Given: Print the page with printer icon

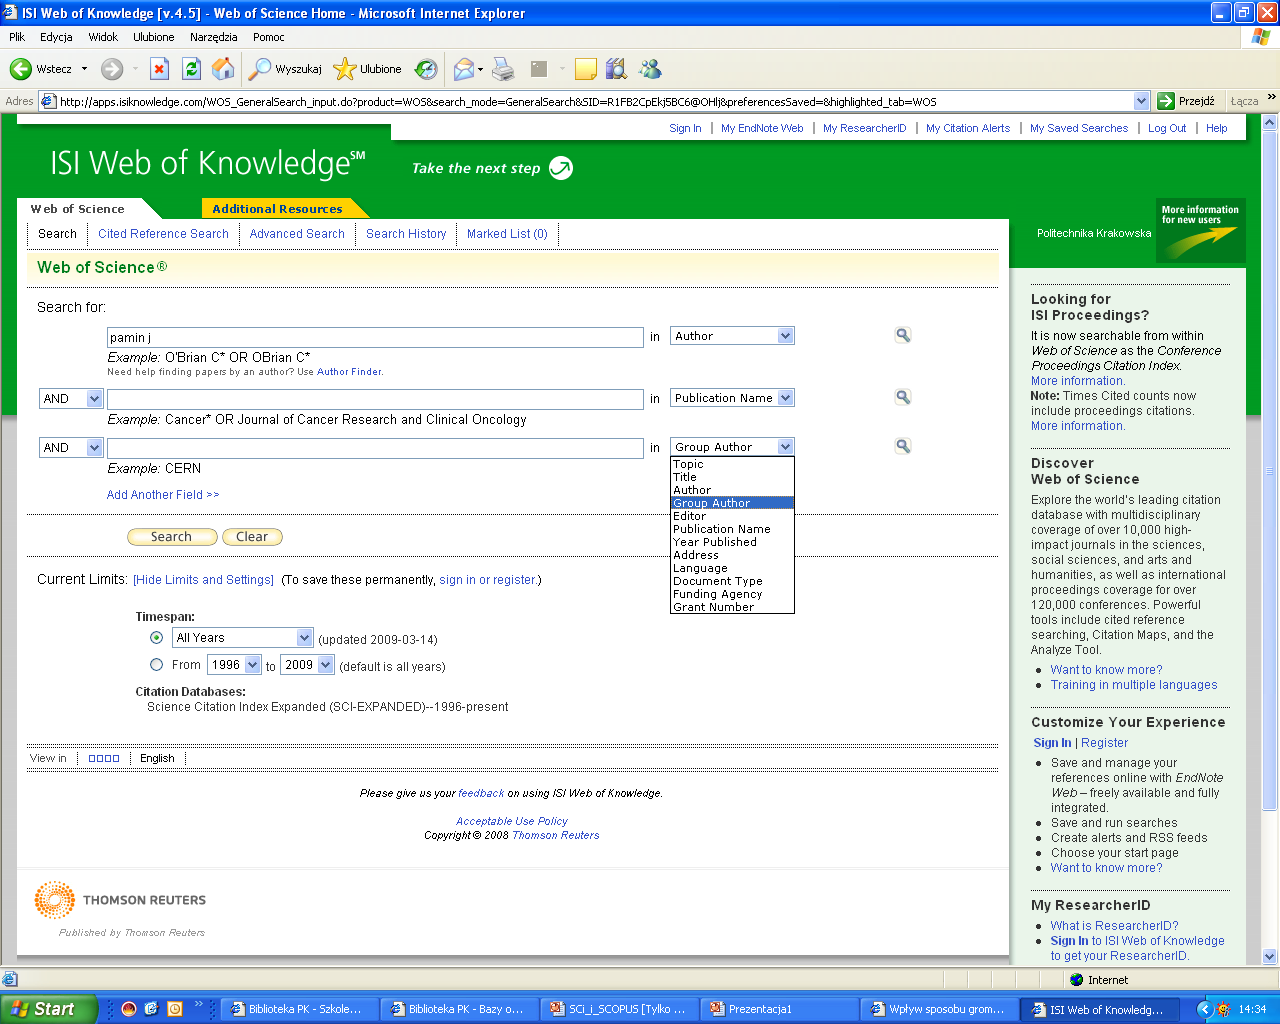Looking at the screenshot, I should point(503,69).
